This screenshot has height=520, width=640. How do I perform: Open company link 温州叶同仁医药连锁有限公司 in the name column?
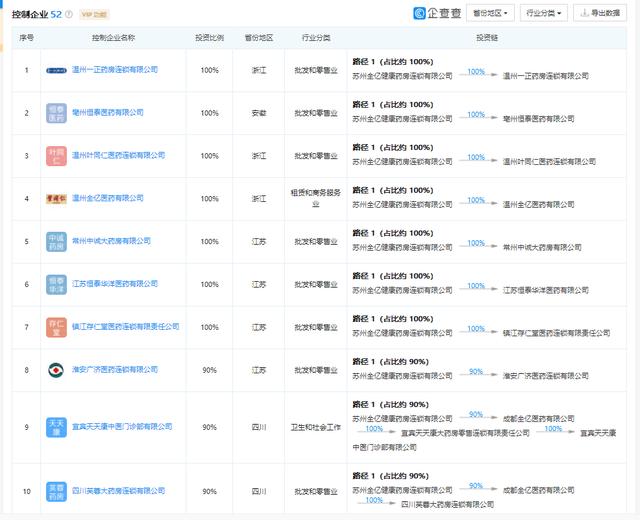point(118,156)
